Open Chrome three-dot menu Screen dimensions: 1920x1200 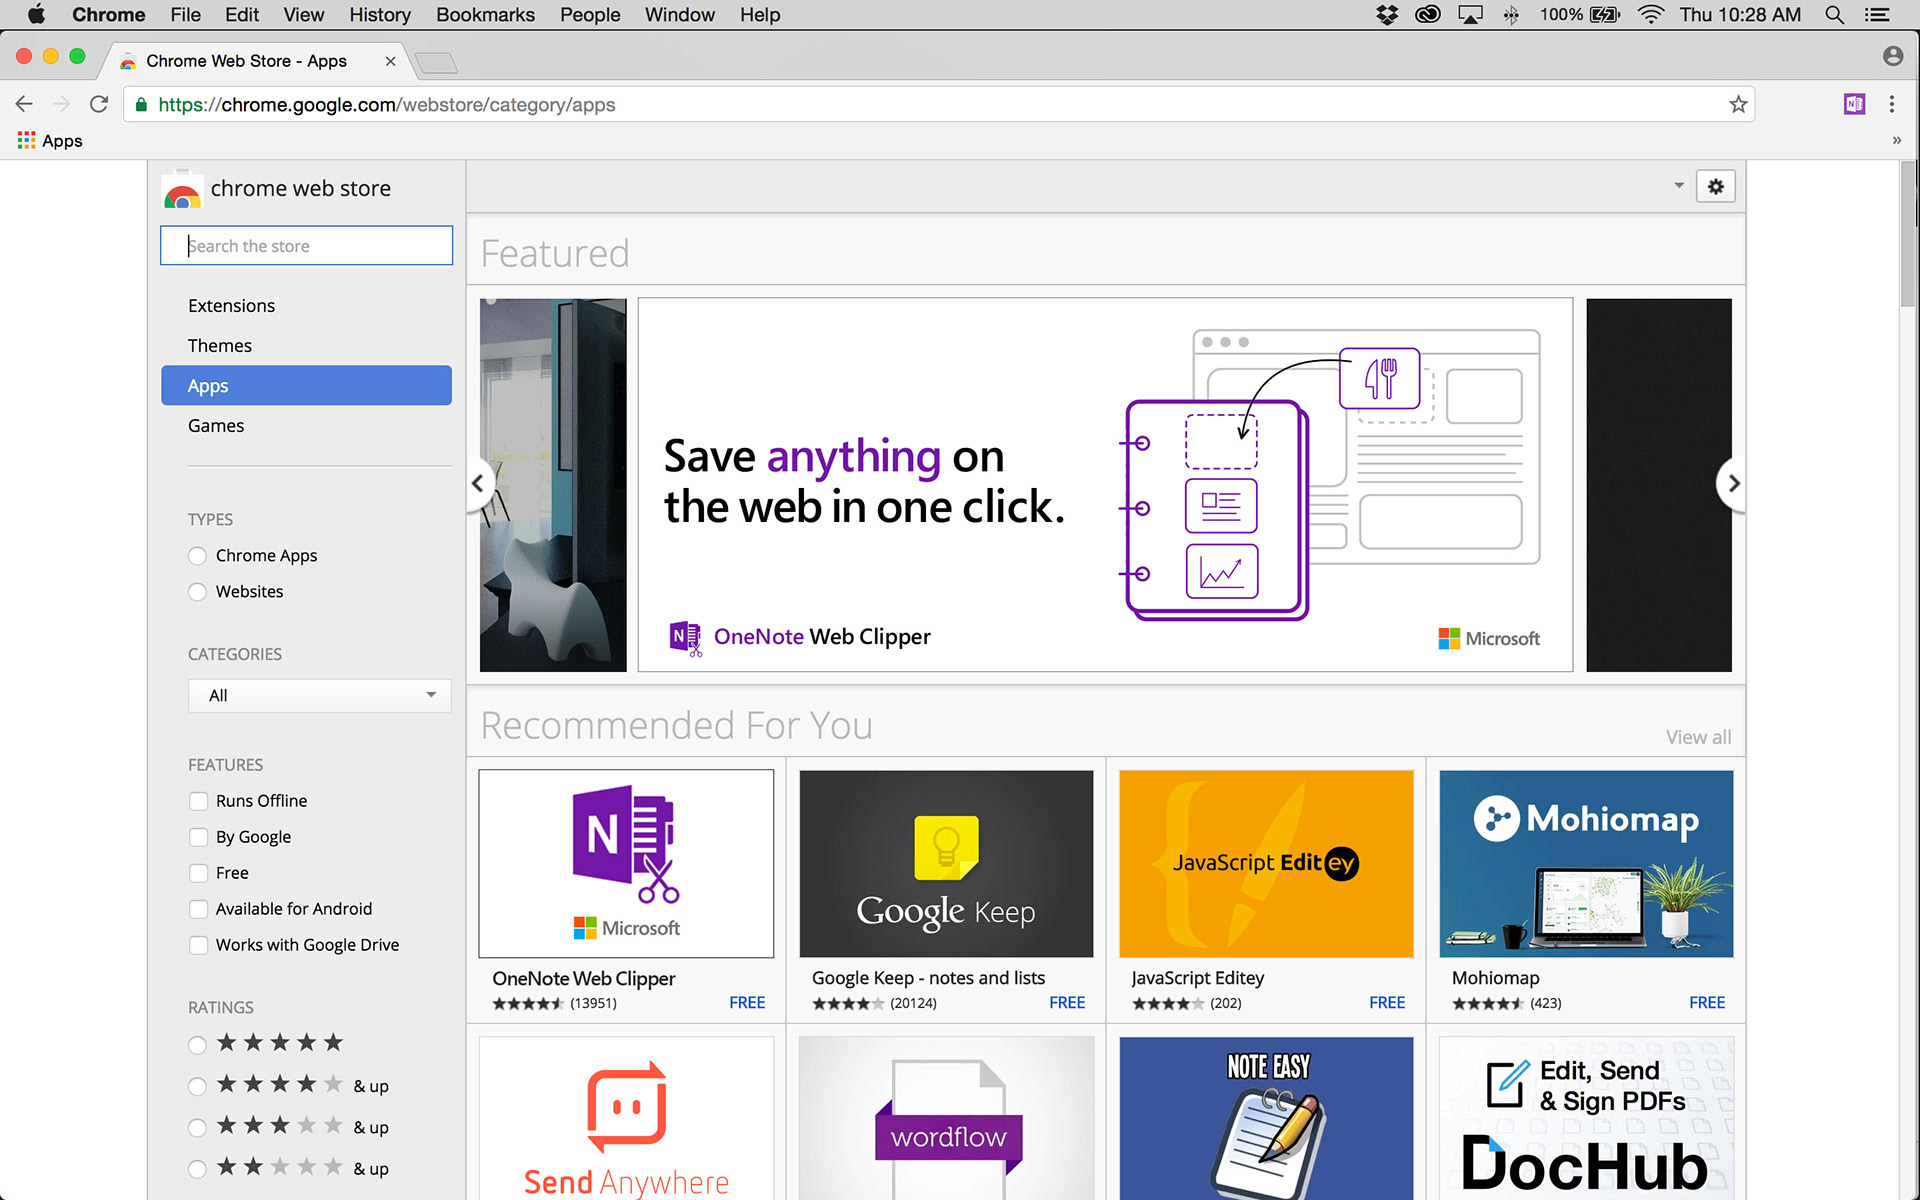tap(1891, 104)
